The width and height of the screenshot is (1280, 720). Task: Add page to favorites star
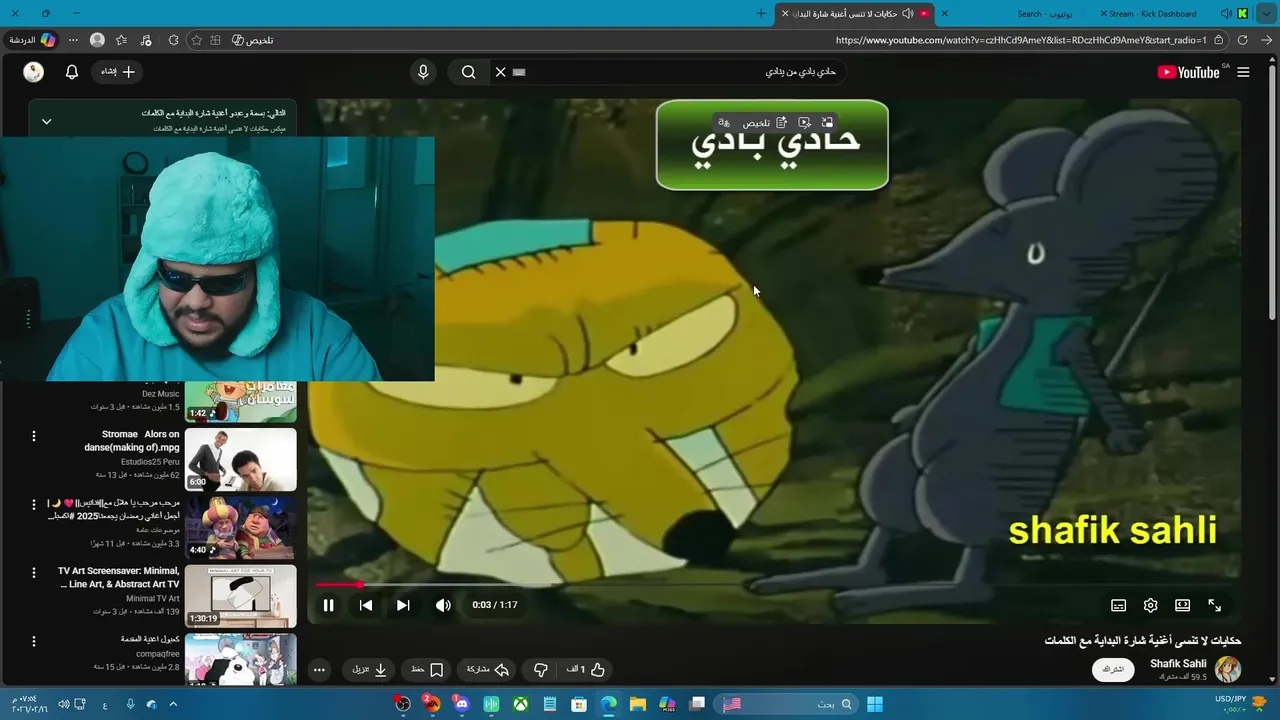tap(197, 40)
